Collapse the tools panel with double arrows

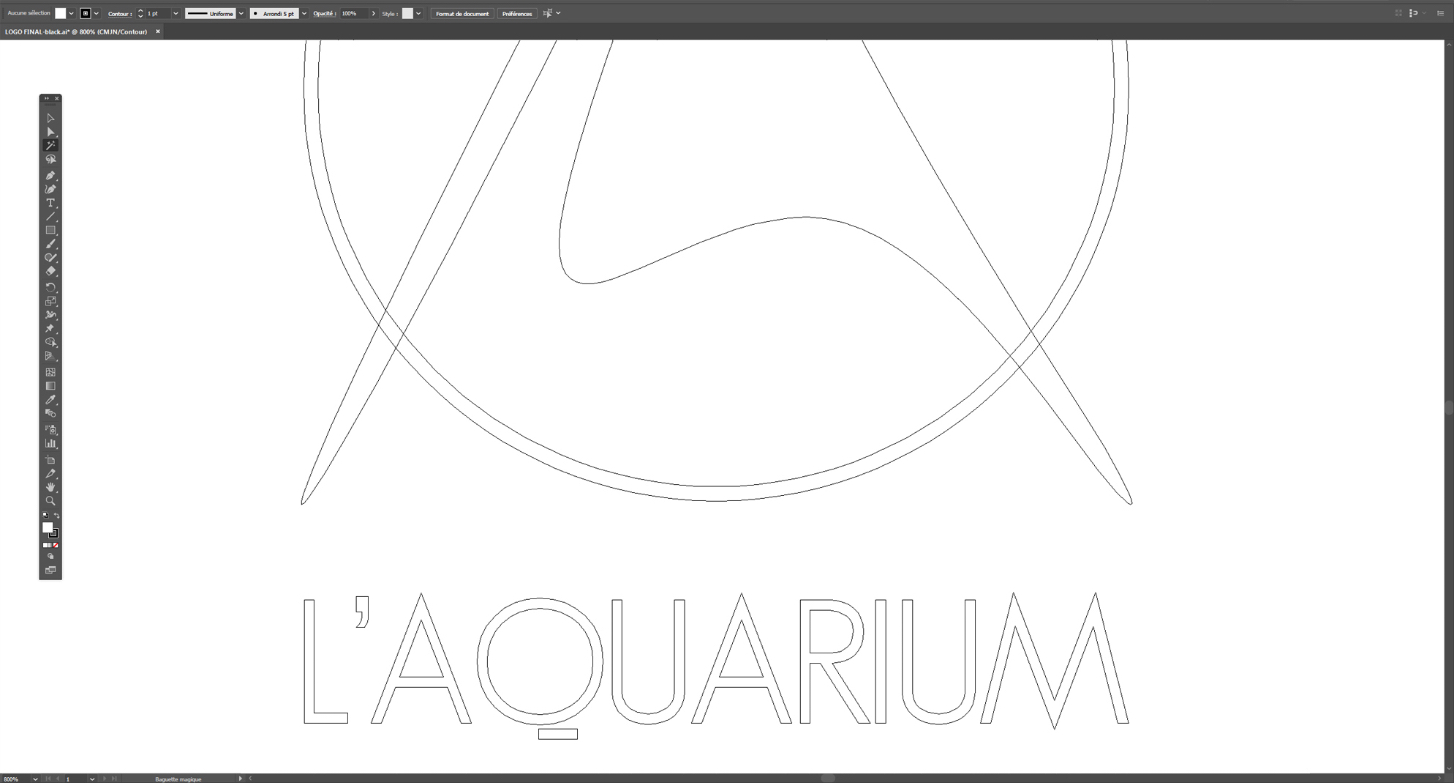45,98
